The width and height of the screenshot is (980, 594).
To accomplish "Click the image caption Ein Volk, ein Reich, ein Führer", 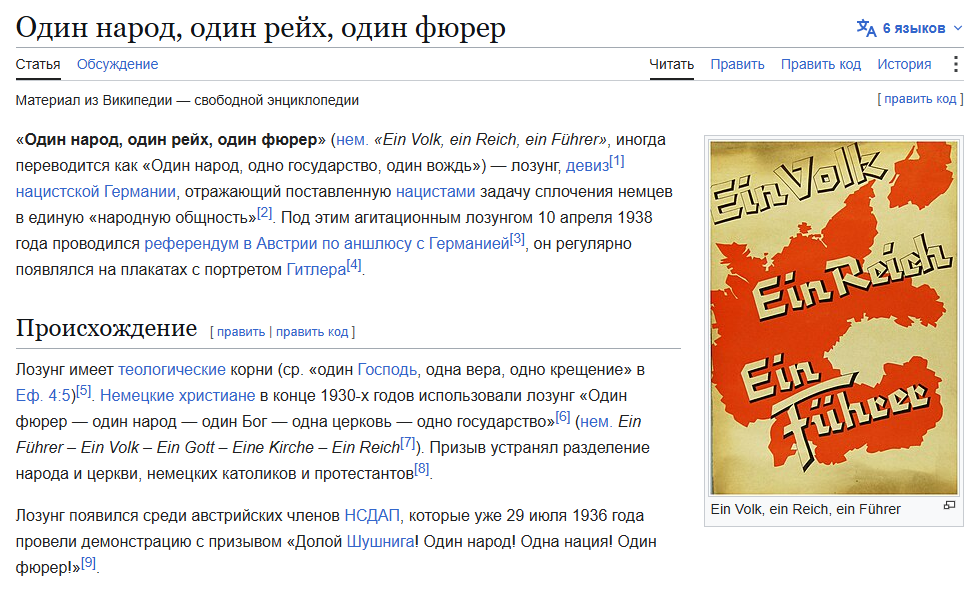I will coord(805,510).
